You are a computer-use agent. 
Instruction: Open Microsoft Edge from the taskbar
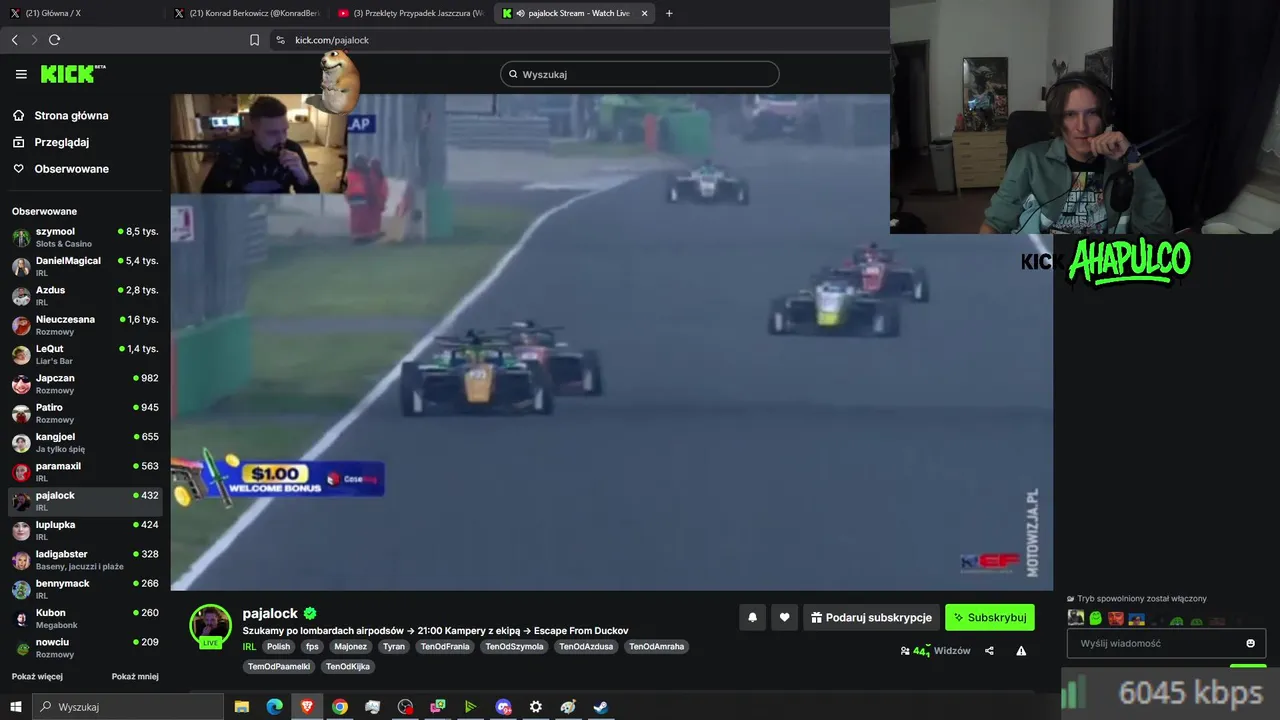pyautogui.click(x=274, y=707)
